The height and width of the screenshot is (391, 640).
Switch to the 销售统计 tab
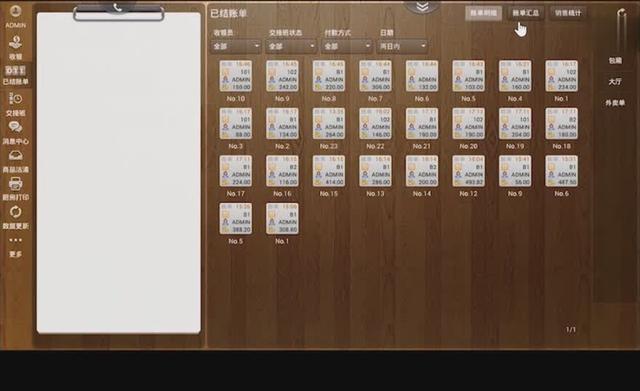coord(568,13)
